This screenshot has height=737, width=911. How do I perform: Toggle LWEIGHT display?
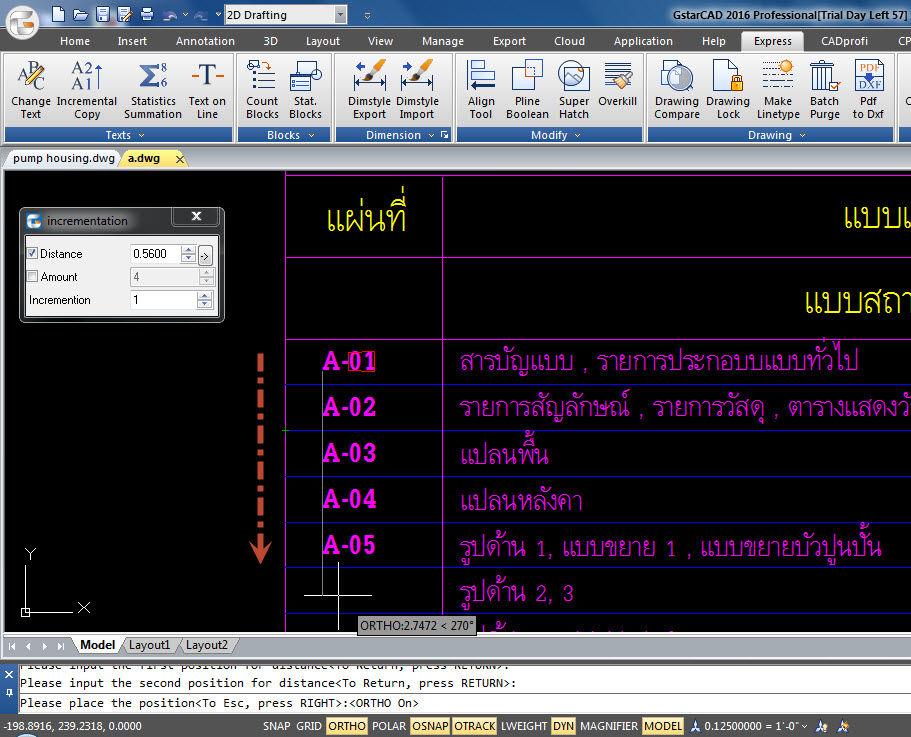[523, 726]
